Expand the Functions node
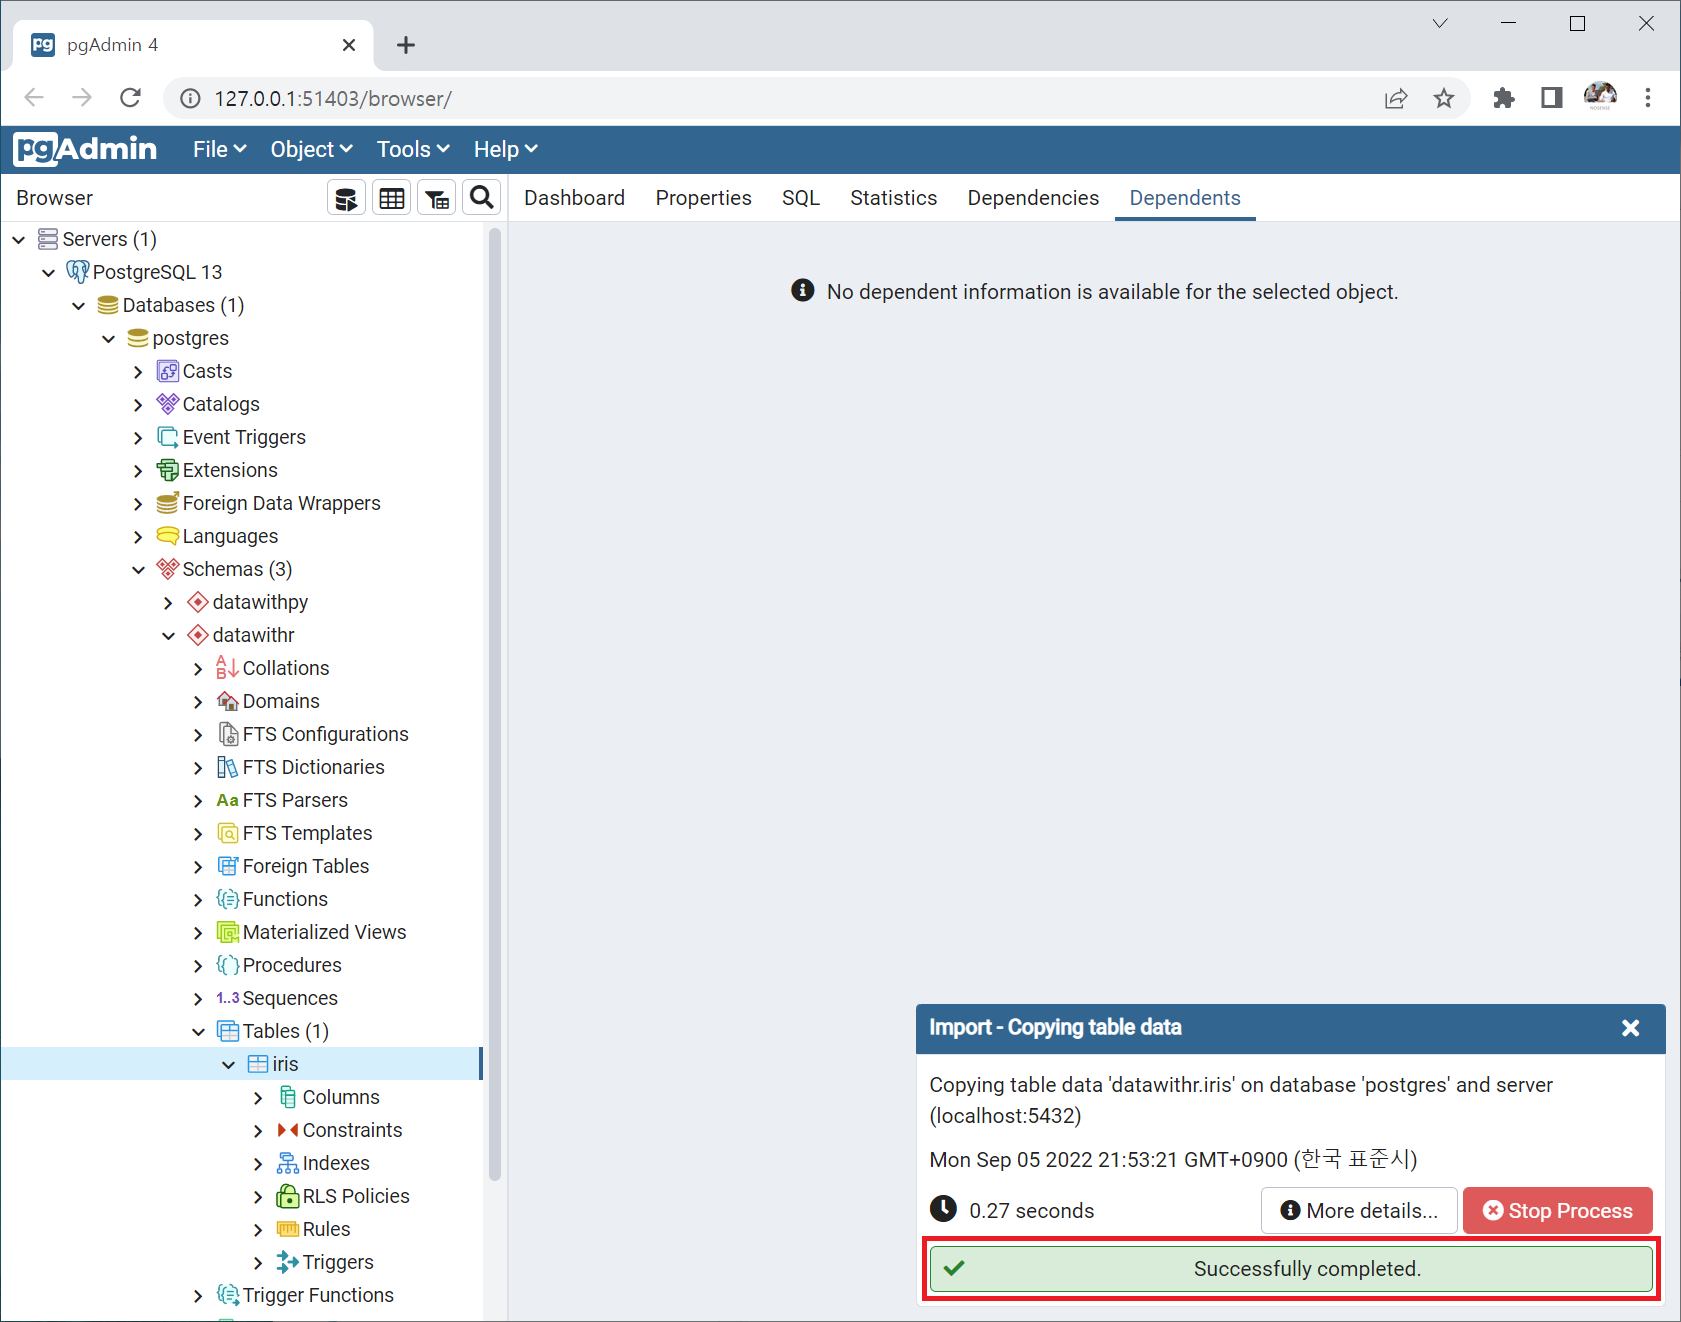The image size is (1681, 1322). pos(198,899)
